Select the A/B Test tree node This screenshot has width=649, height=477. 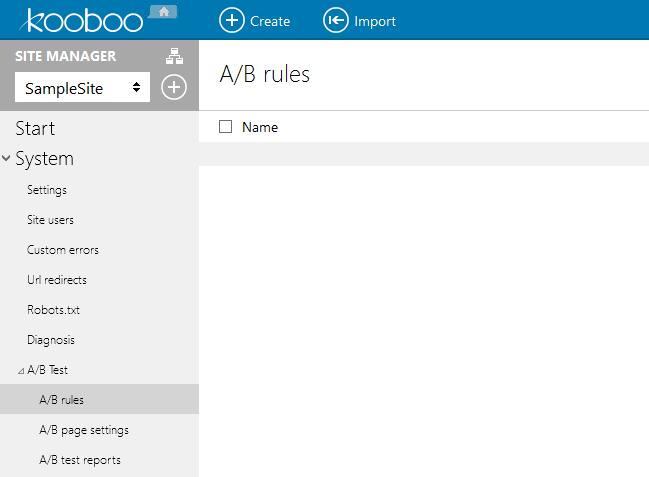(48, 370)
